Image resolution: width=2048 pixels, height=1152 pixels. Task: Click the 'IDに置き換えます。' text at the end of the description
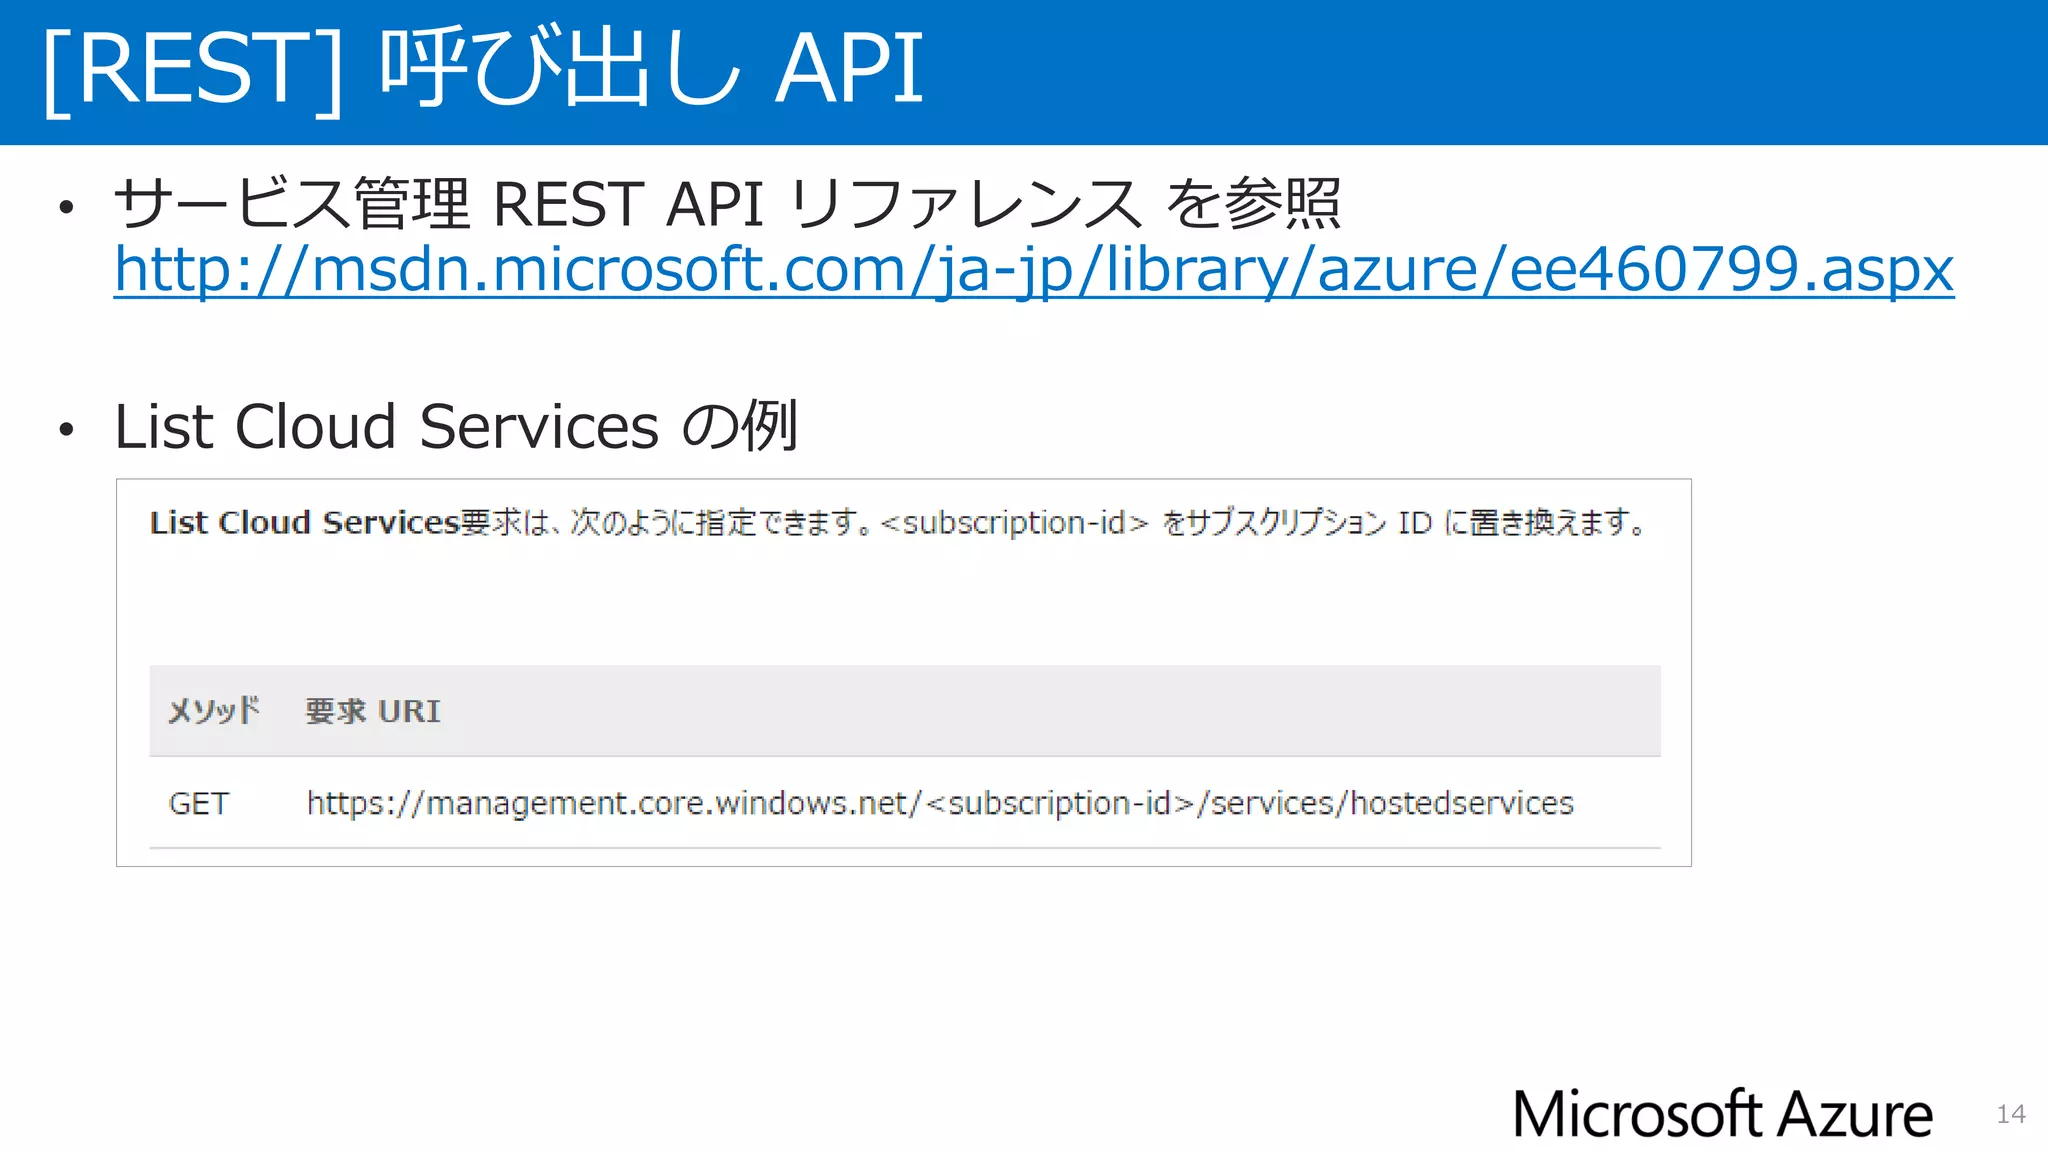pyautogui.click(x=1522, y=522)
